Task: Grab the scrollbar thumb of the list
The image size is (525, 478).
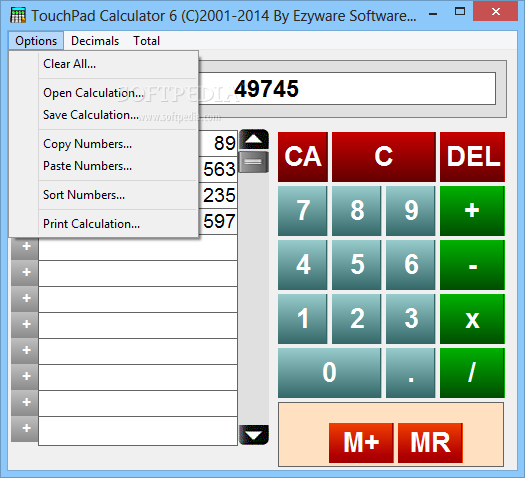Action: coord(254,162)
